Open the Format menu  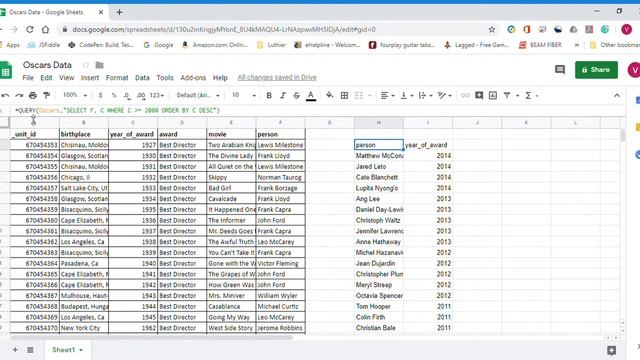[117, 78]
